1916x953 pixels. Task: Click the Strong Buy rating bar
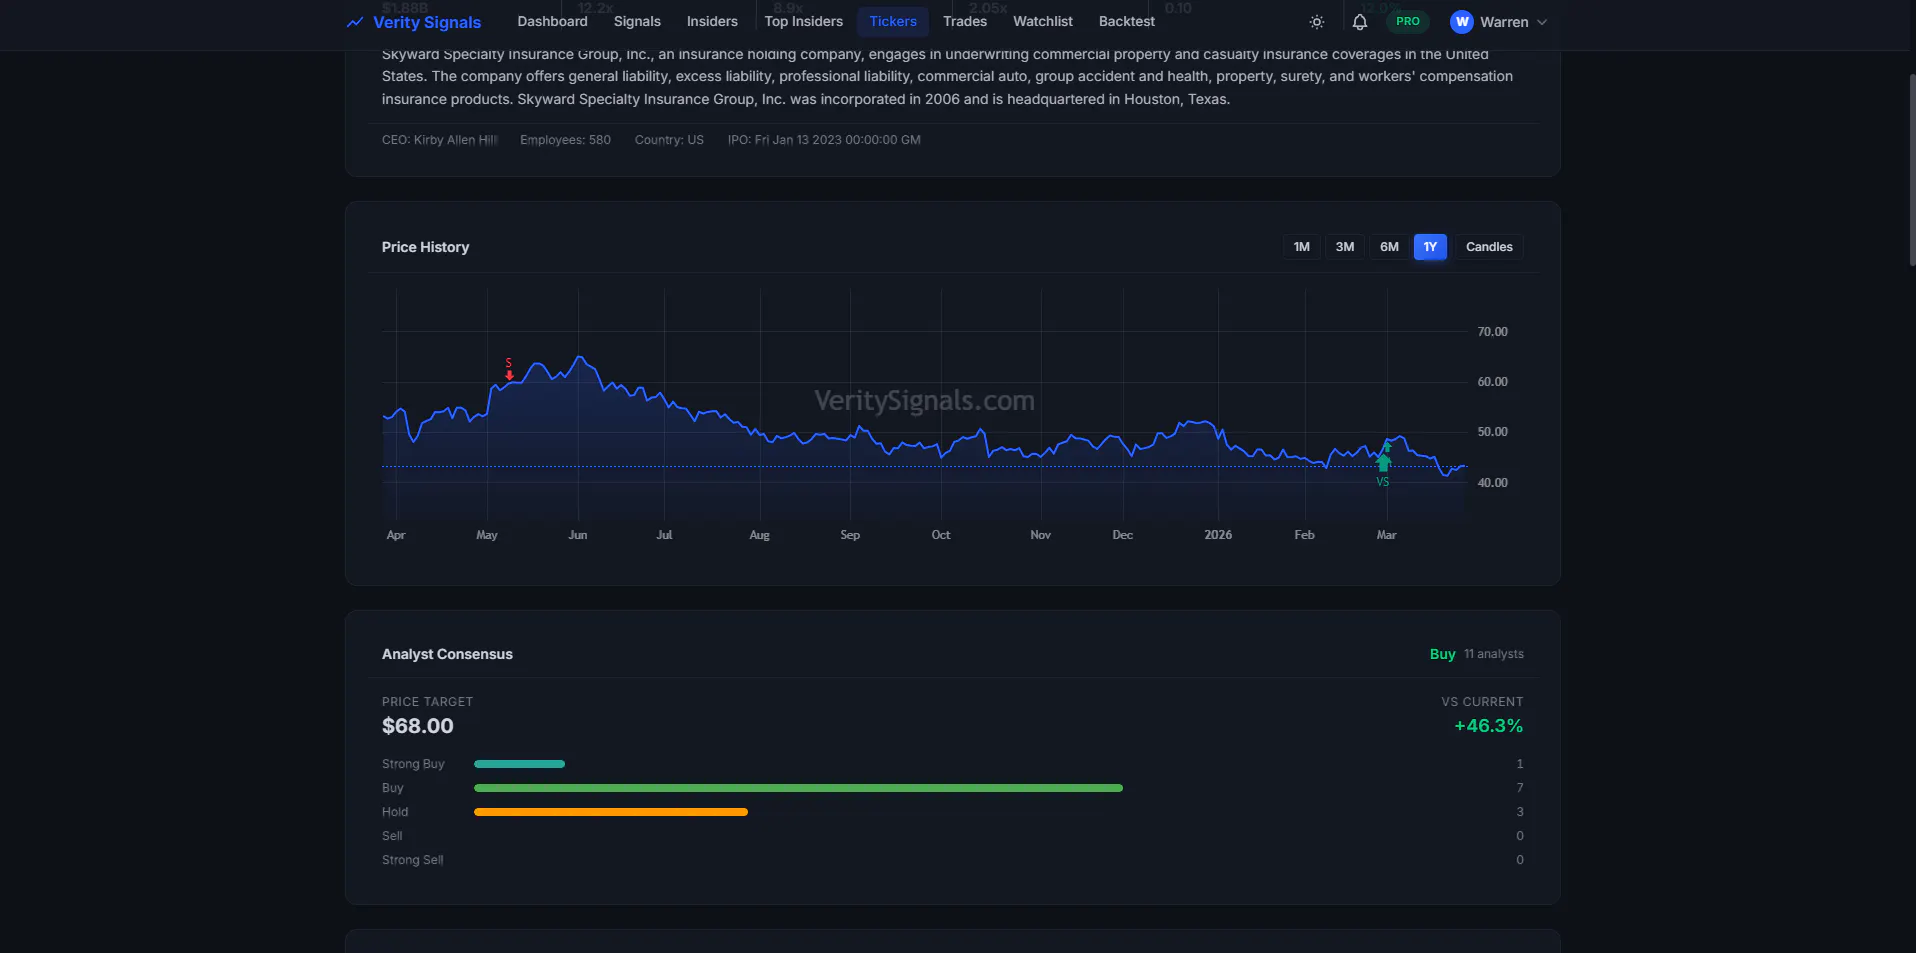click(x=519, y=764)
